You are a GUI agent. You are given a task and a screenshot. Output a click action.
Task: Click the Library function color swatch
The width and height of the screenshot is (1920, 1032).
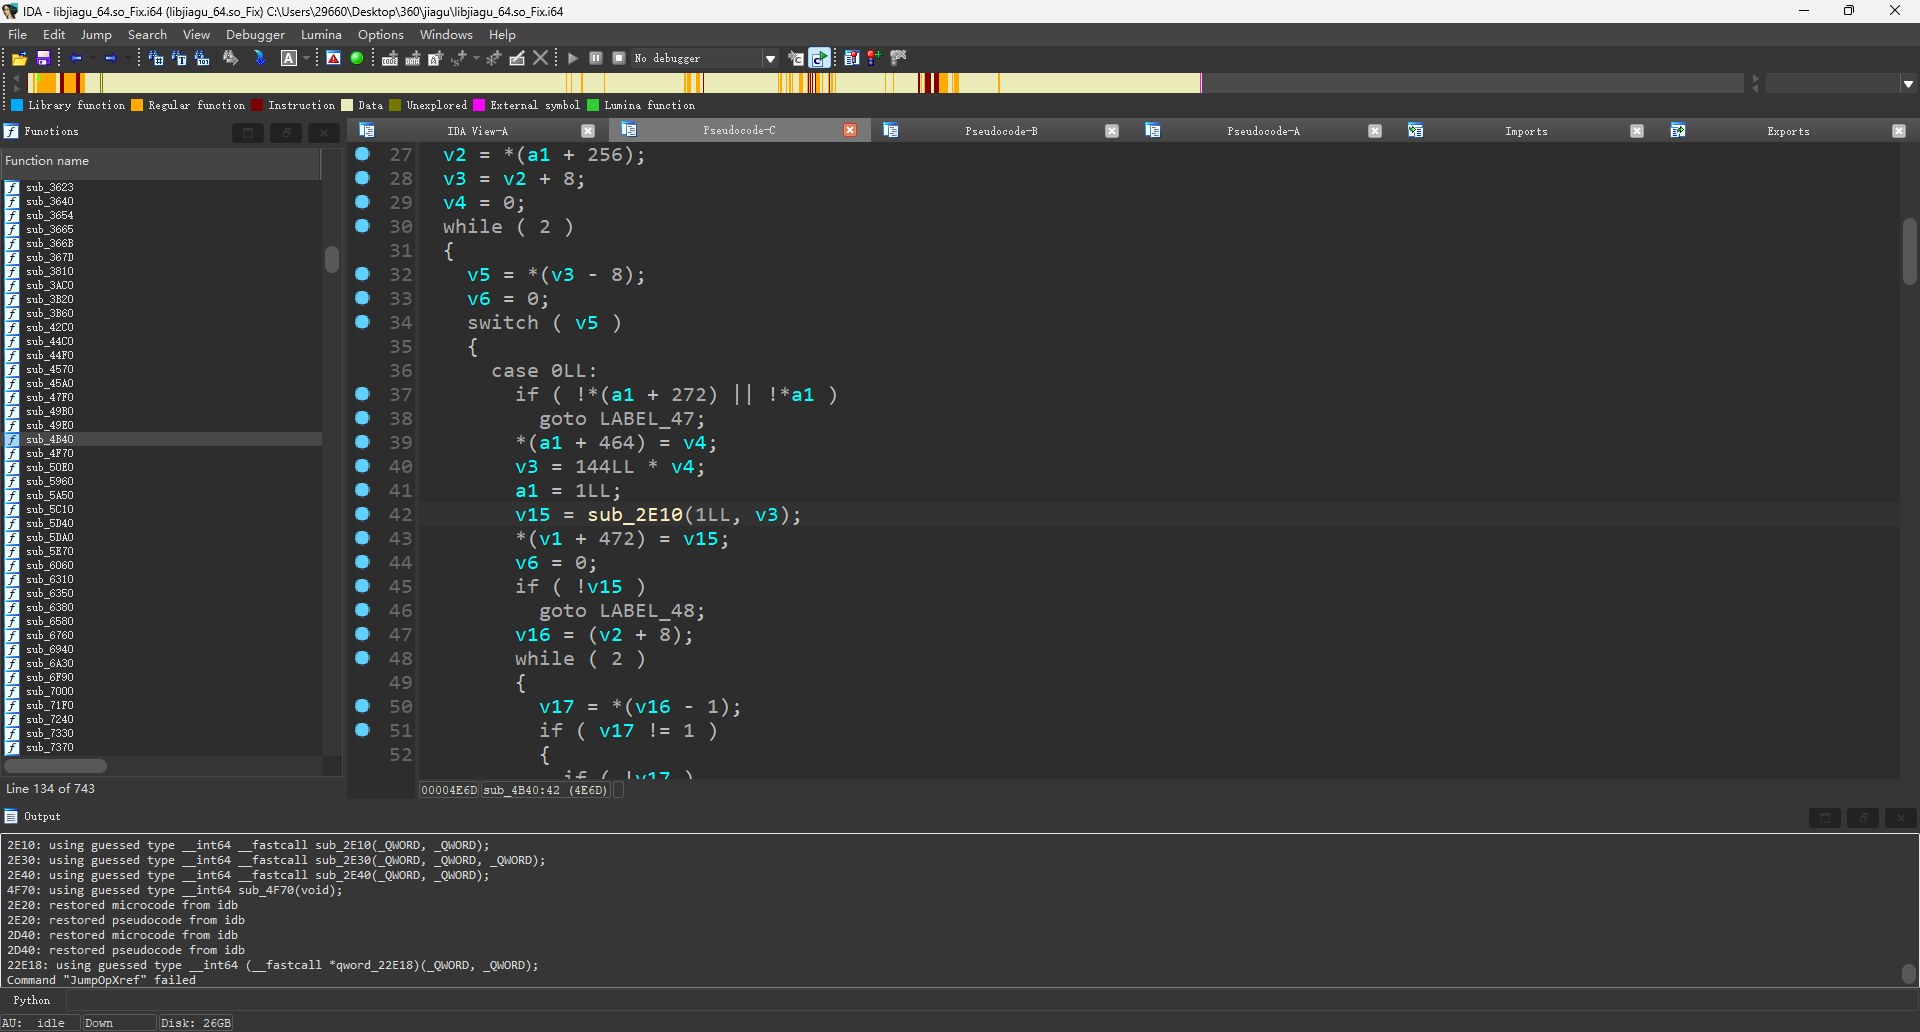point(17,106)
